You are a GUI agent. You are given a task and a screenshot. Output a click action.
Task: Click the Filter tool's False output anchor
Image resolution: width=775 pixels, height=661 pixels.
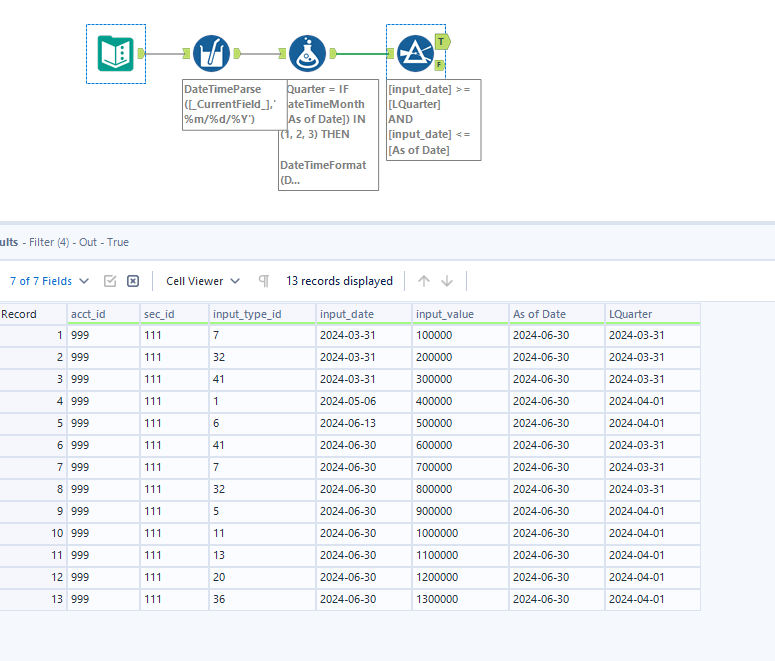[439, 64]
